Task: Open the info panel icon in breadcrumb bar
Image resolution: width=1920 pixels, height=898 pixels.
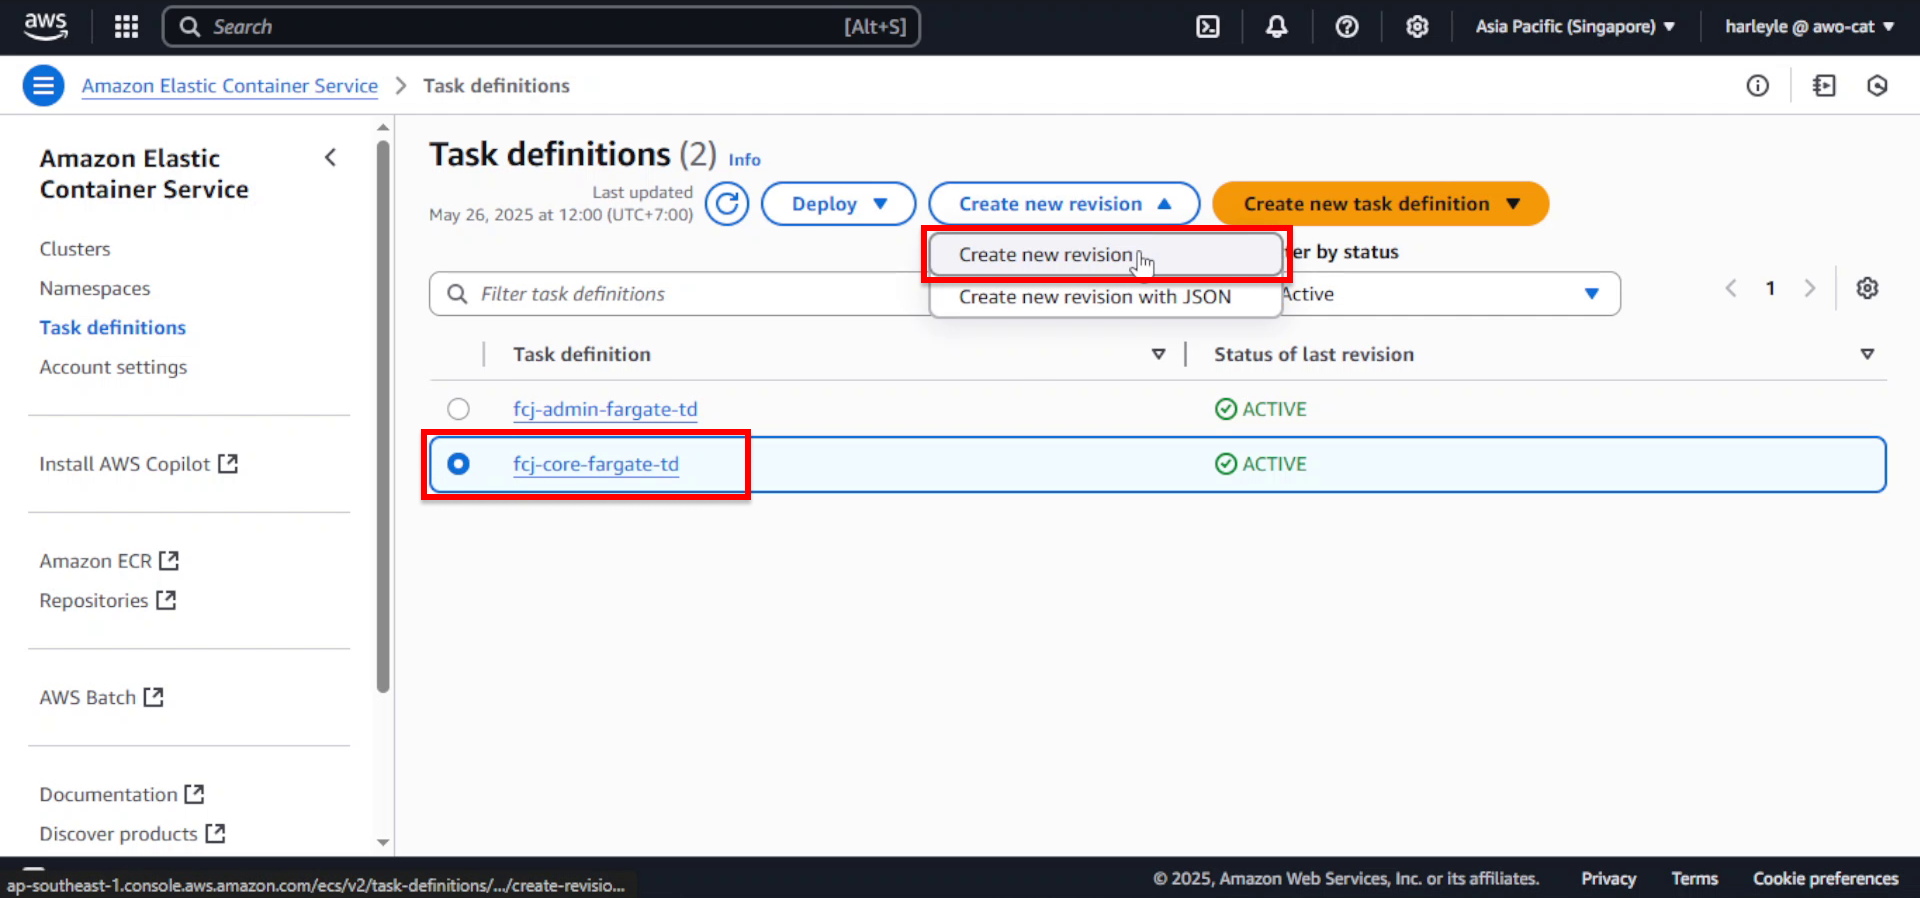Action: pyautogui.click(x=1757, y=86)
